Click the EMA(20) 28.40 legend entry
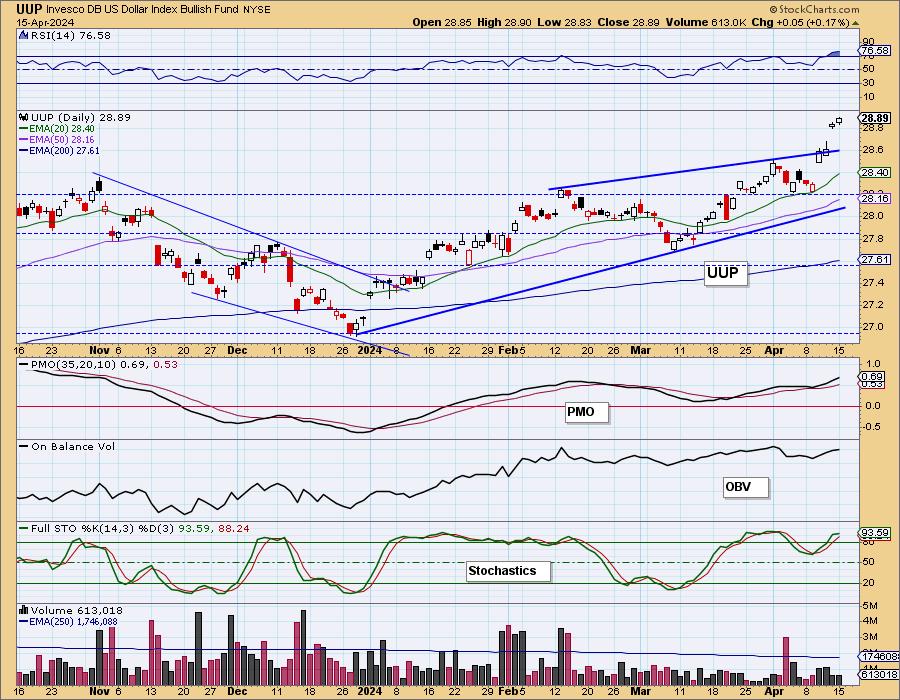This screenshot has height=700, width=900. pyautogui.click(x=57, y=129)
